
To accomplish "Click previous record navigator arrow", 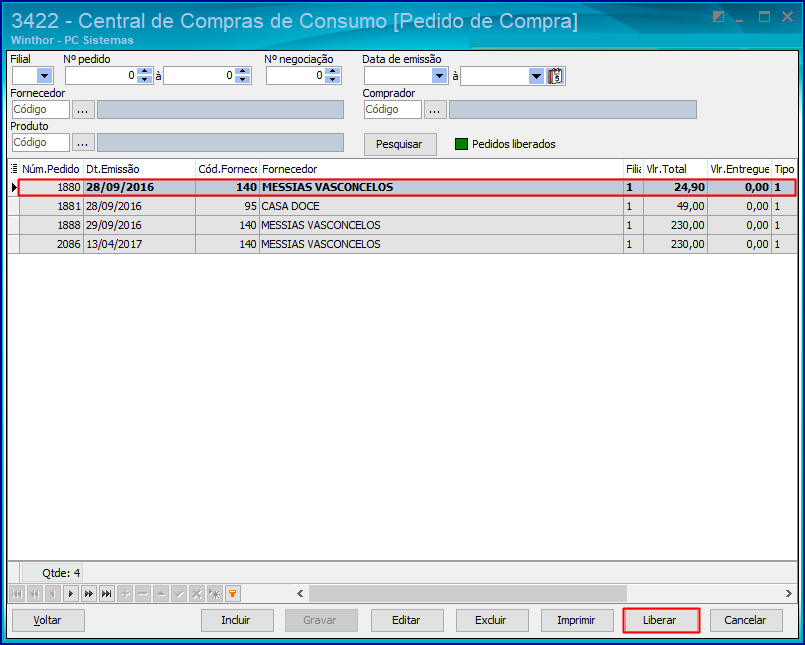I will 53,594.
